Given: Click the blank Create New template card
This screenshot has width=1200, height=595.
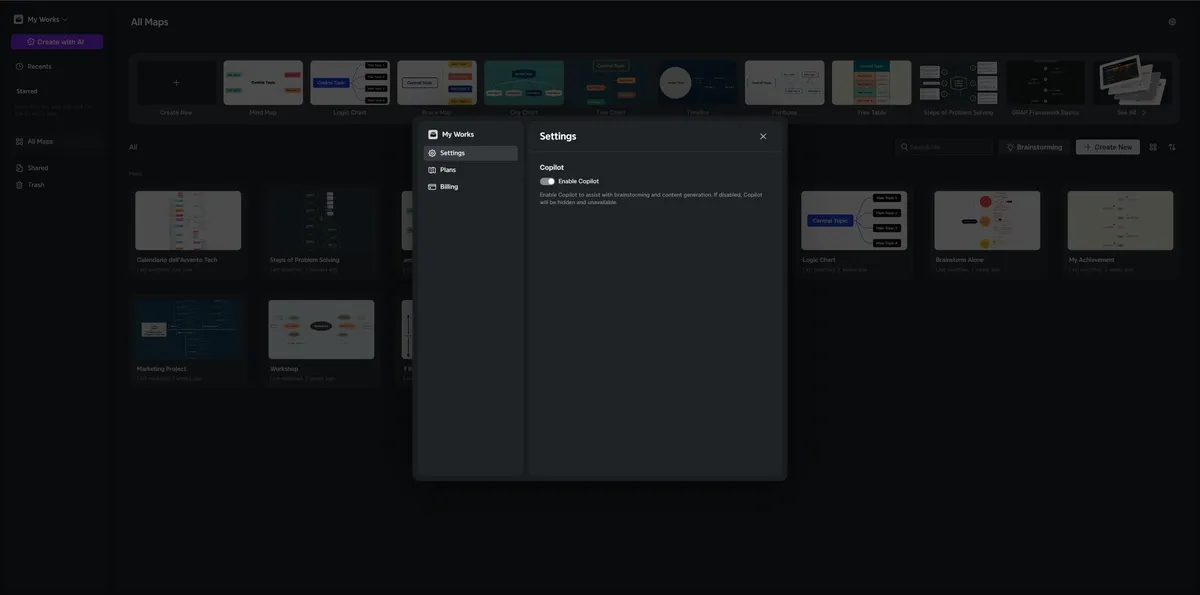Looking at the screenshot, I should point(176,88).
